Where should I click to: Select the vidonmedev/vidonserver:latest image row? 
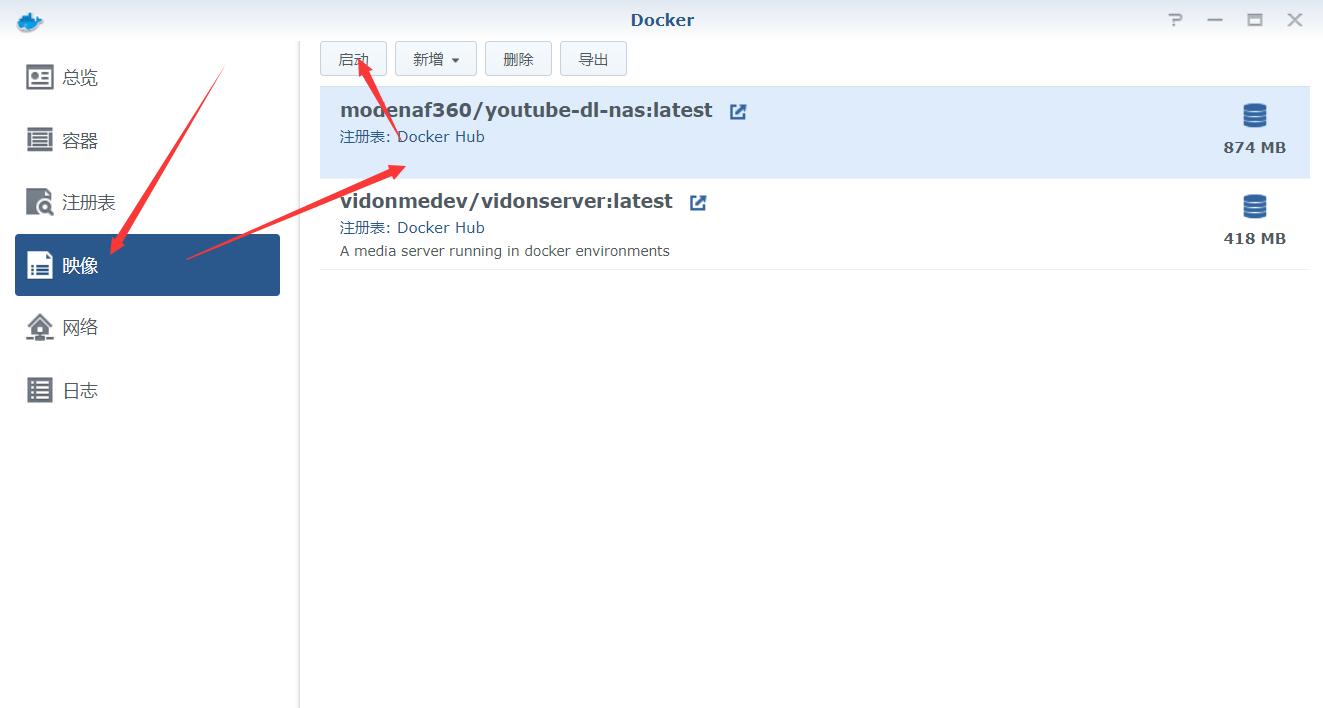tap(815, 224)
